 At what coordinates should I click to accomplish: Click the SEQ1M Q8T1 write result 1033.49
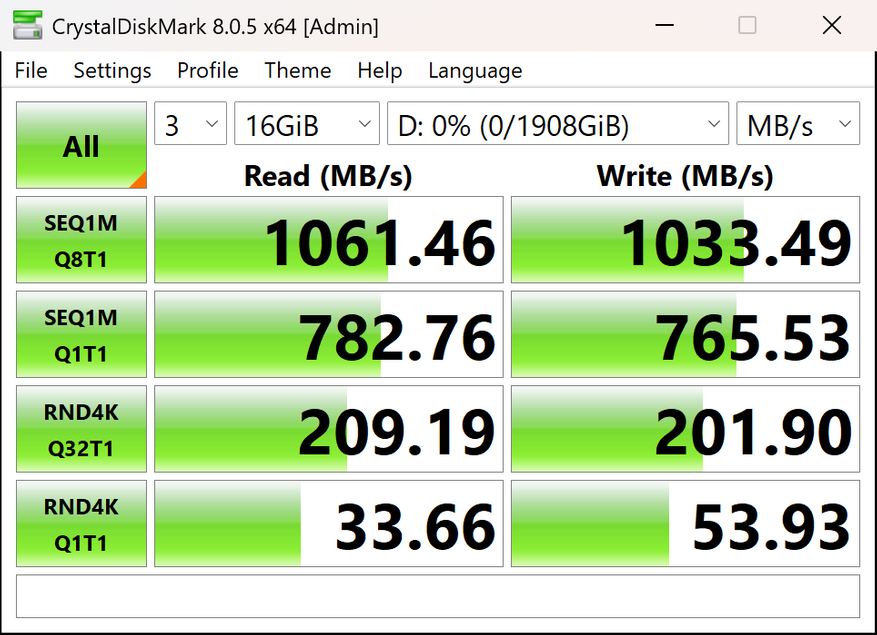click(x=685, y=239)
